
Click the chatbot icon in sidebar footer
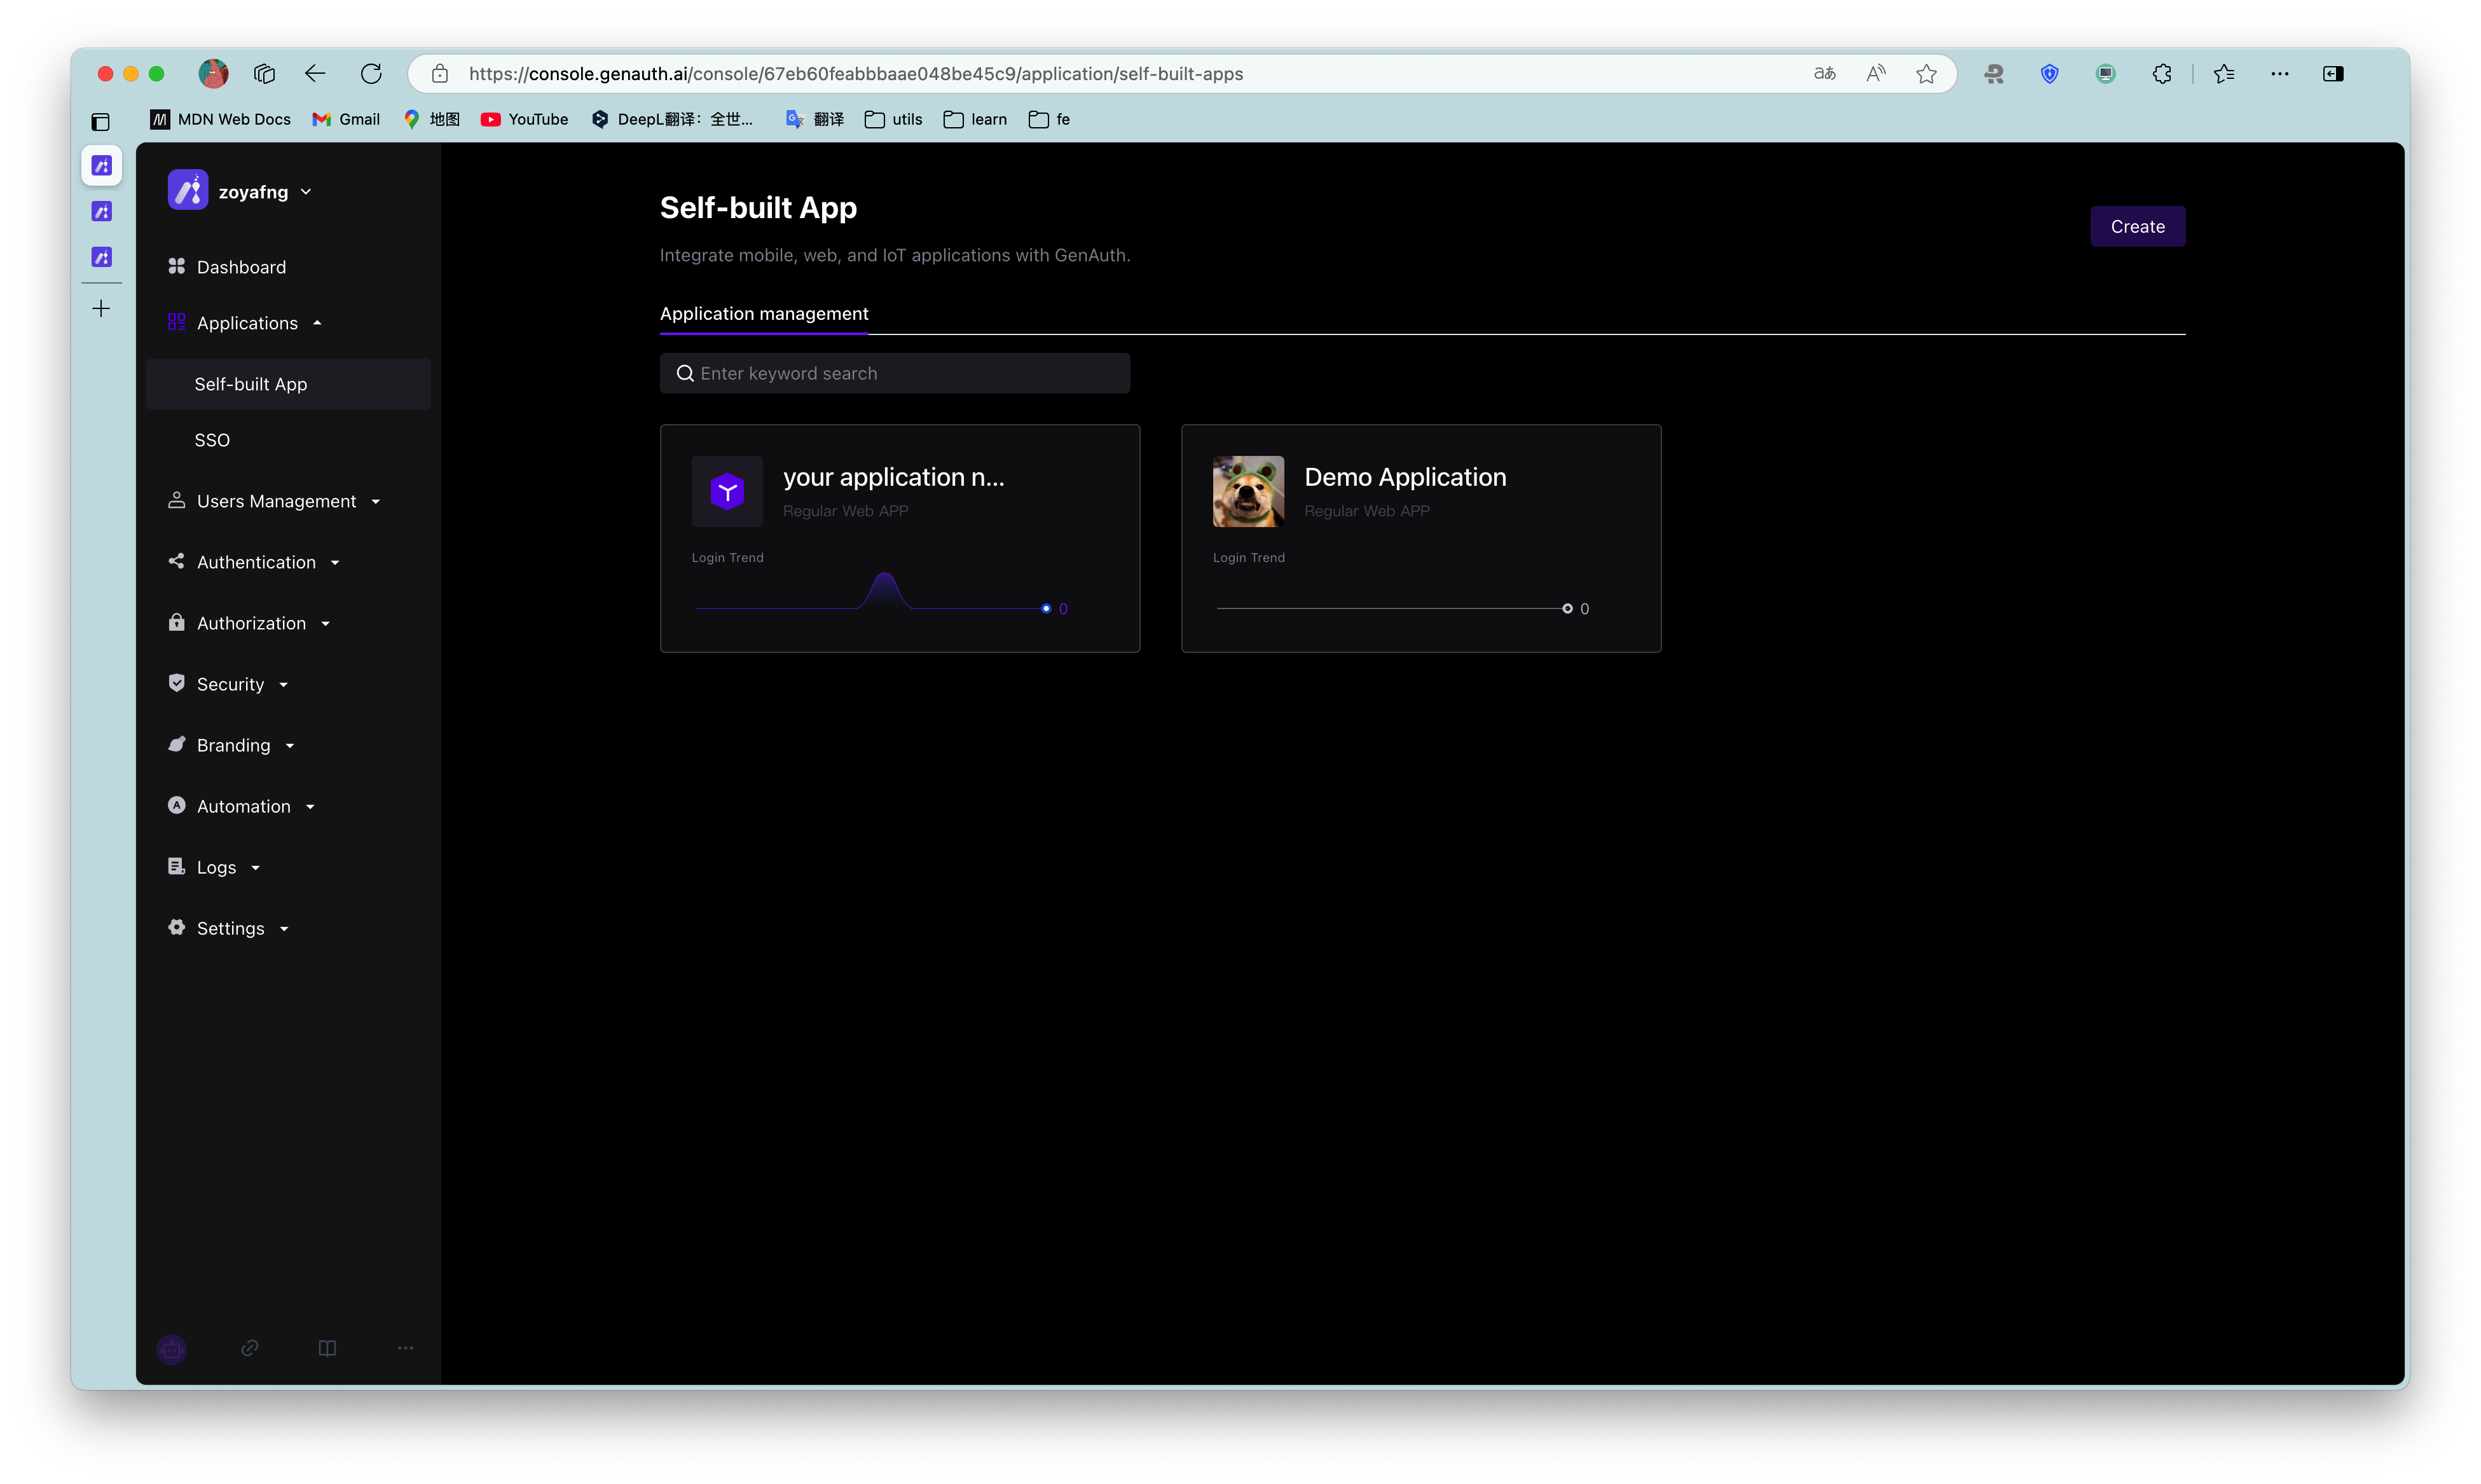[172, 1349]
